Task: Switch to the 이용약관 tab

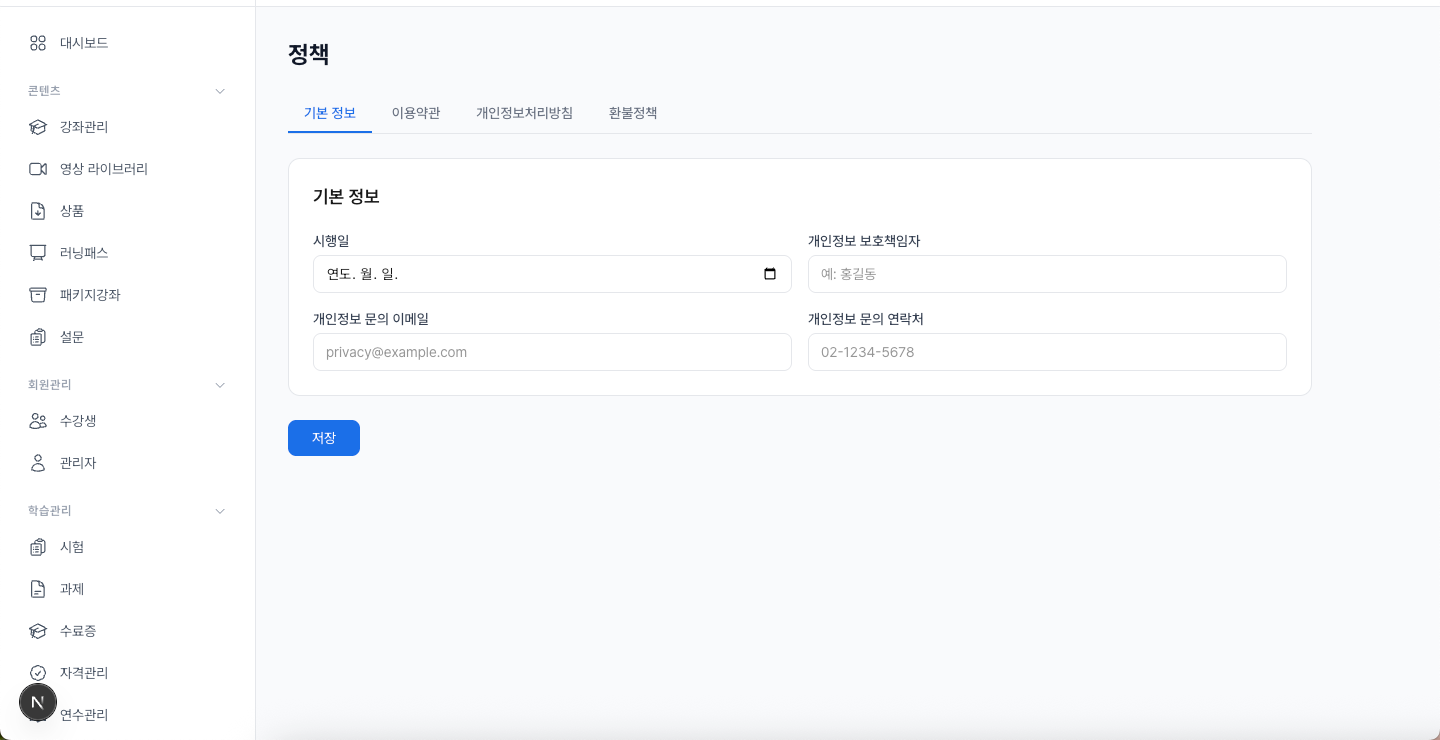Action: 416,113
